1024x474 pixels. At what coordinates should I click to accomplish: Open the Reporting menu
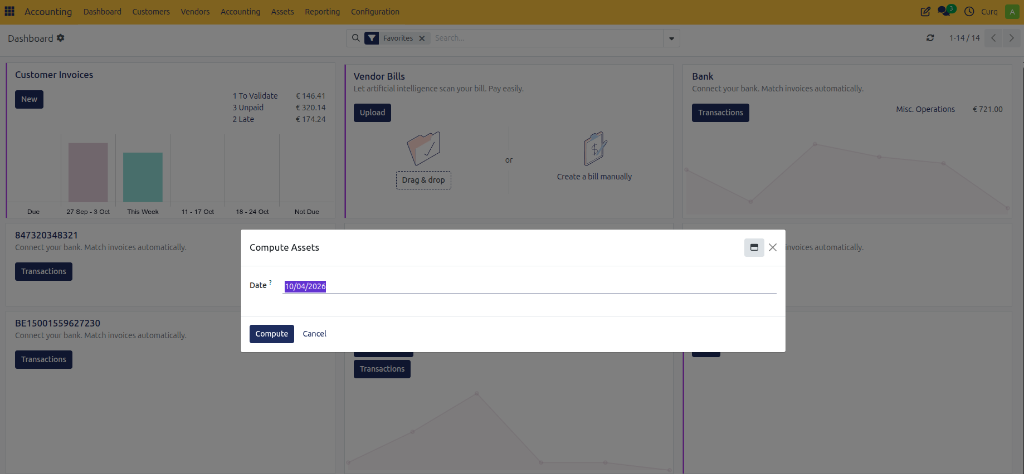pos(322,12)
